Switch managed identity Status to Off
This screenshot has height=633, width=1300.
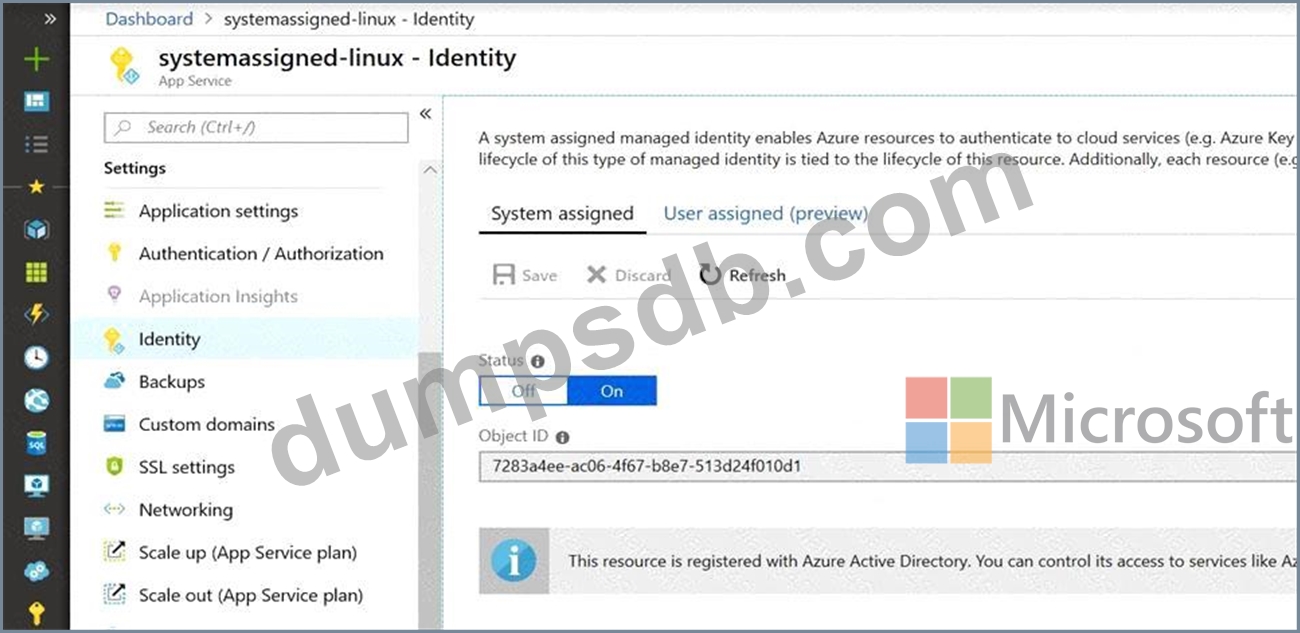point(523,391)
